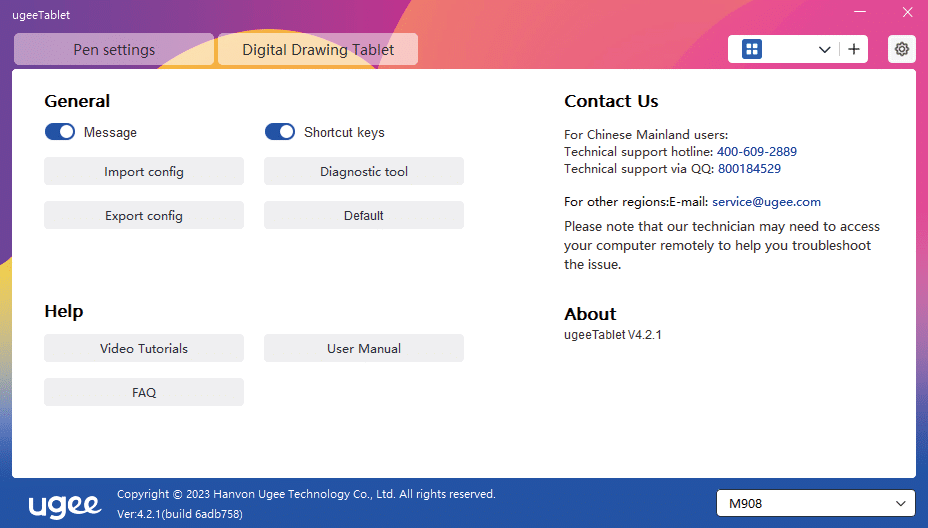The width and height of the screenshot is (928, 528).
Task: Click the service@ugee.com email link
Action: (x=766, y=202)
